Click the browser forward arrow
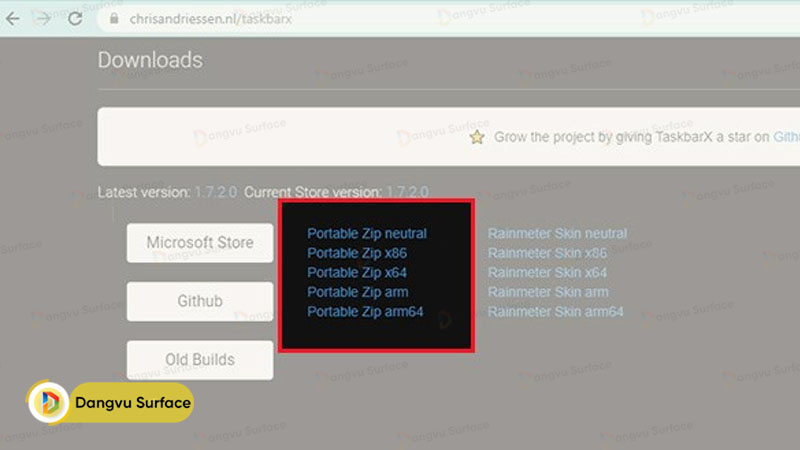800x450 pixels. click(43, 19)
